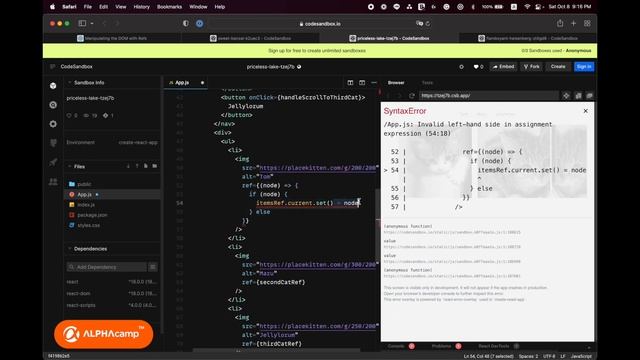Click the blue Sign in button
This screenshot has width=640, height=360.
coord(584,67)
